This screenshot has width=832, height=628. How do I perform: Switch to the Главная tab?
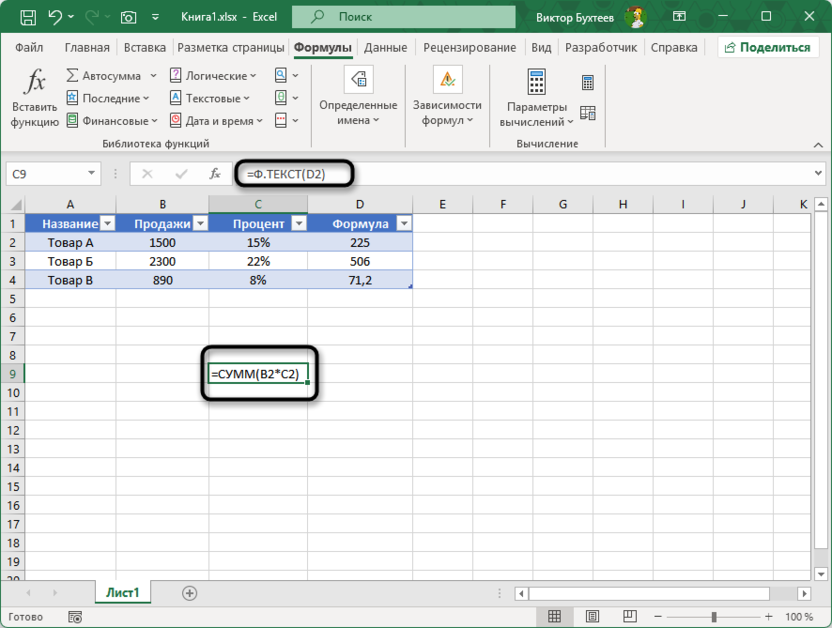pos(87,47)
